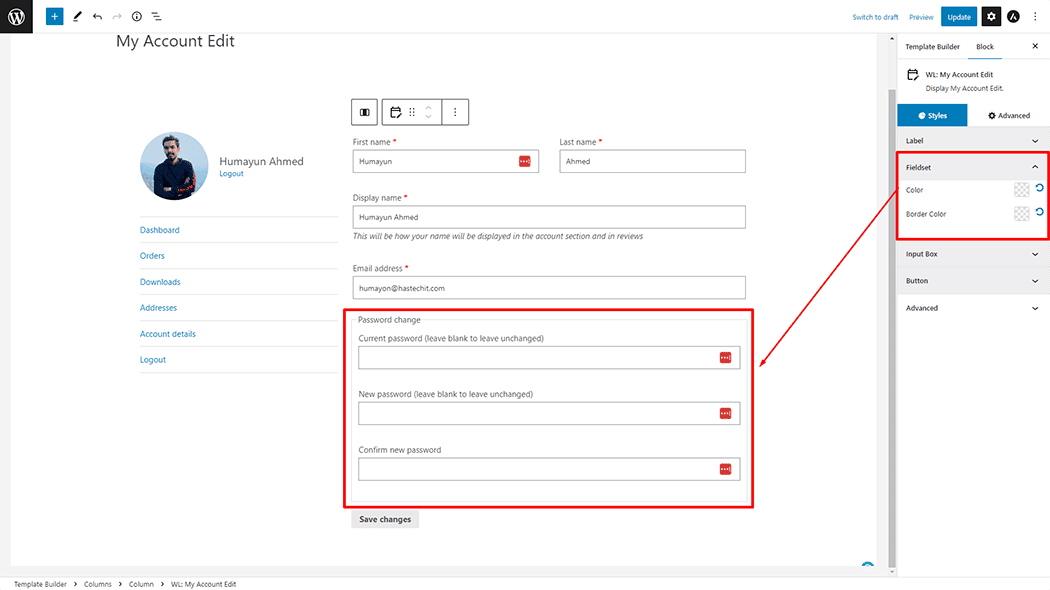Click the WordPress logo icon

pyautogui.click(x=16, y=16)
